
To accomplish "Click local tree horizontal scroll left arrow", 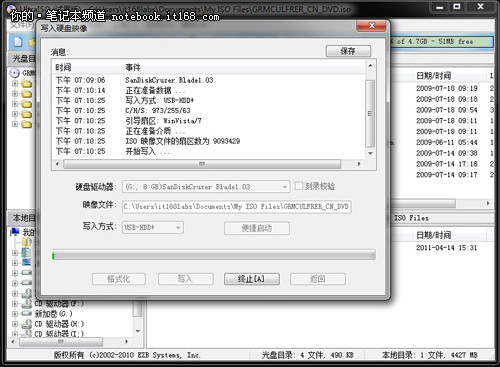I will (x=13, y=342).
